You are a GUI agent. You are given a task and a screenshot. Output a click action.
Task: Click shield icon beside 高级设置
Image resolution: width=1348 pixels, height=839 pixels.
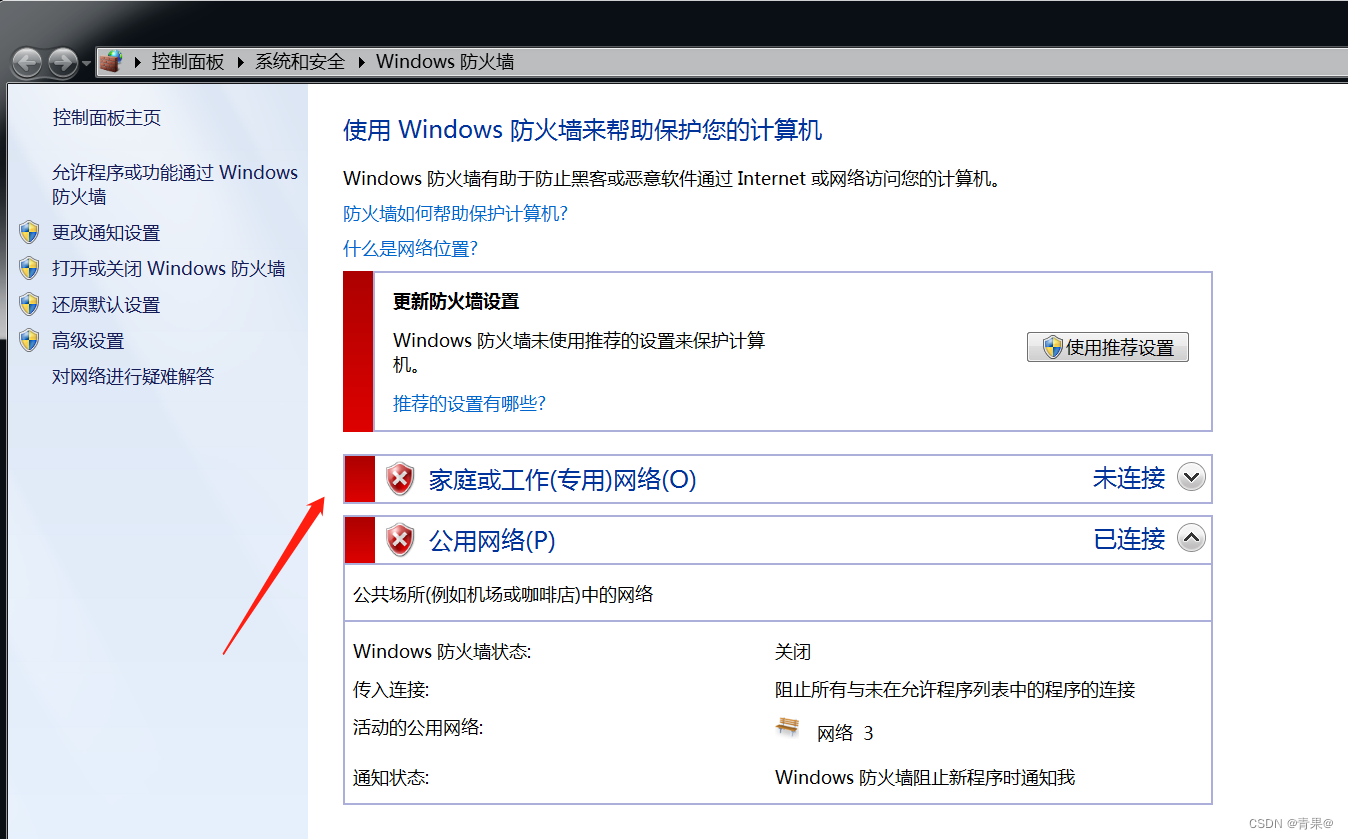(29, 340)
